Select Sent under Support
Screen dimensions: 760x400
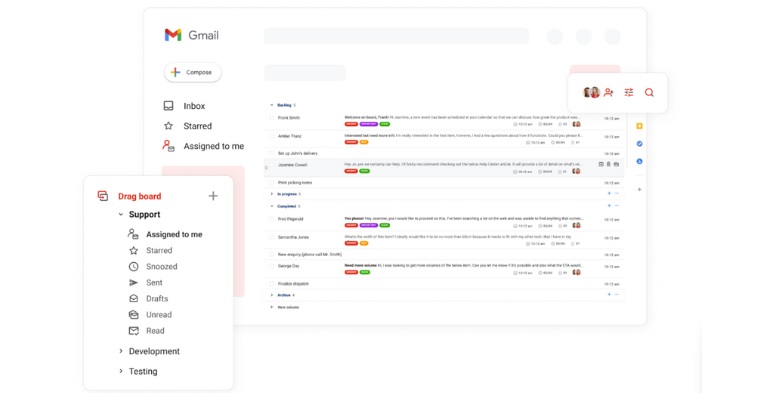pos(145,282)
